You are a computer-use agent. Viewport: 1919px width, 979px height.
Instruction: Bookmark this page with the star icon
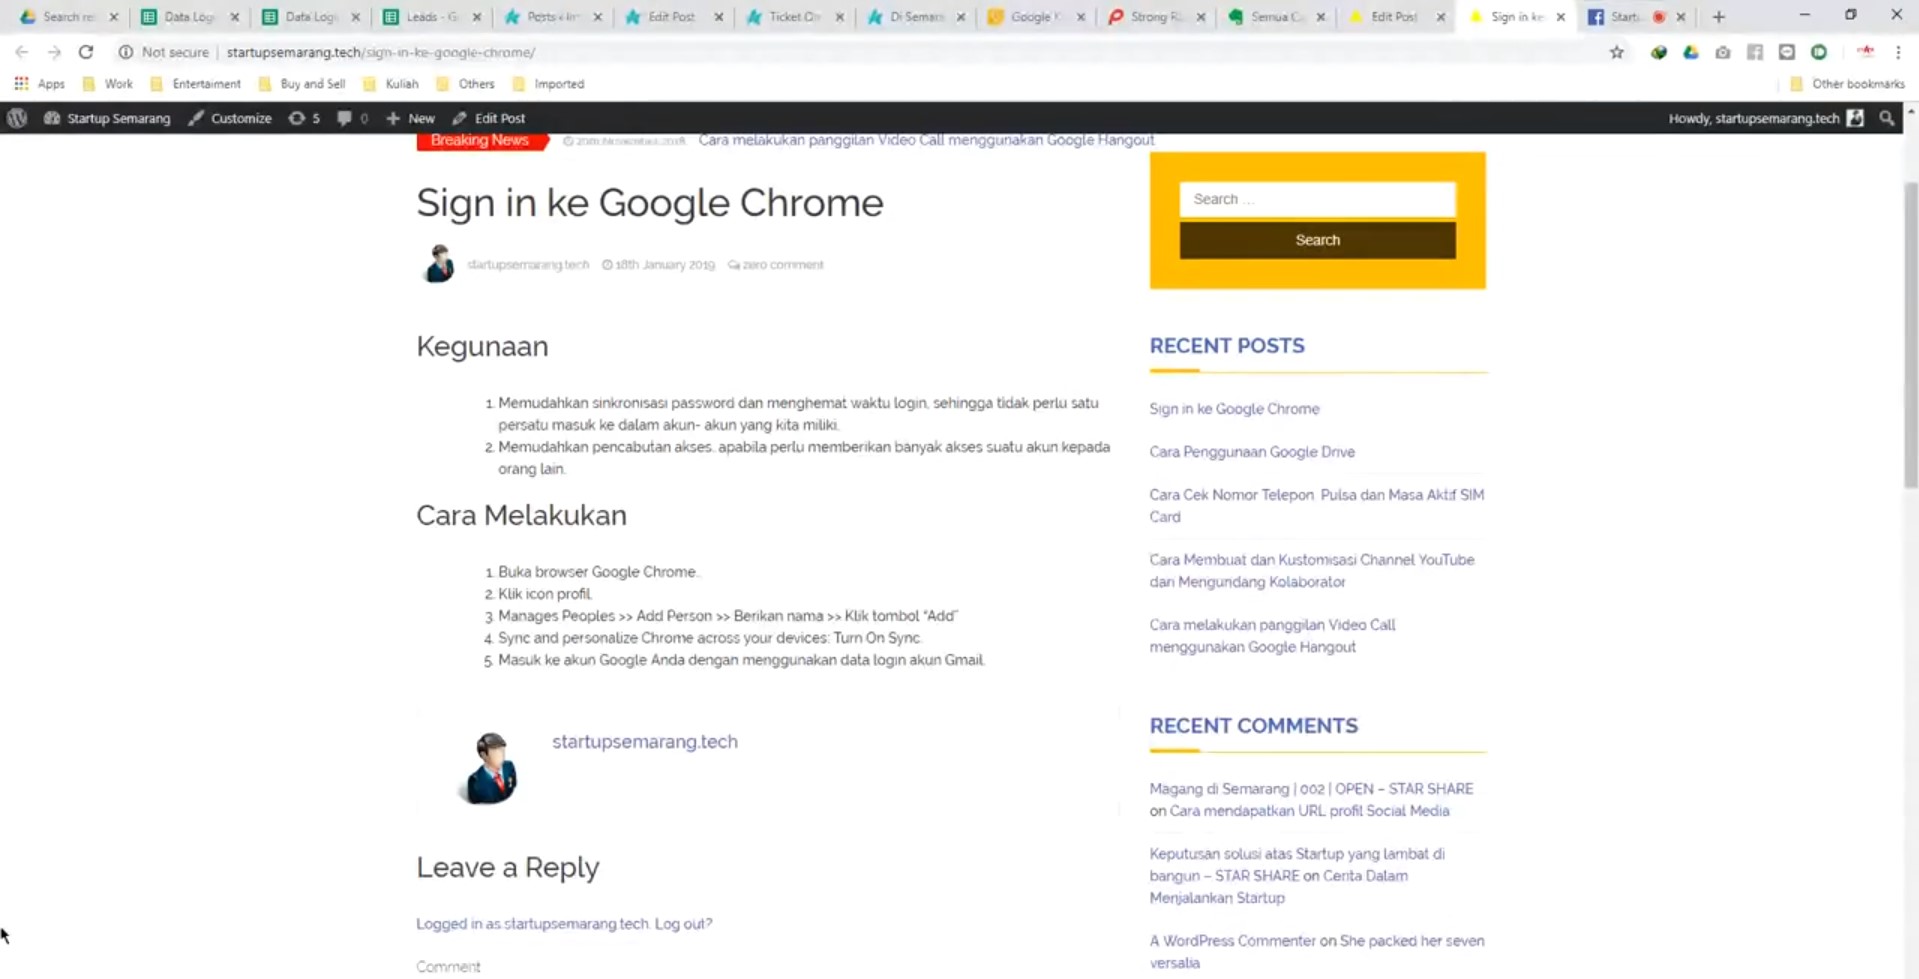1617,52
